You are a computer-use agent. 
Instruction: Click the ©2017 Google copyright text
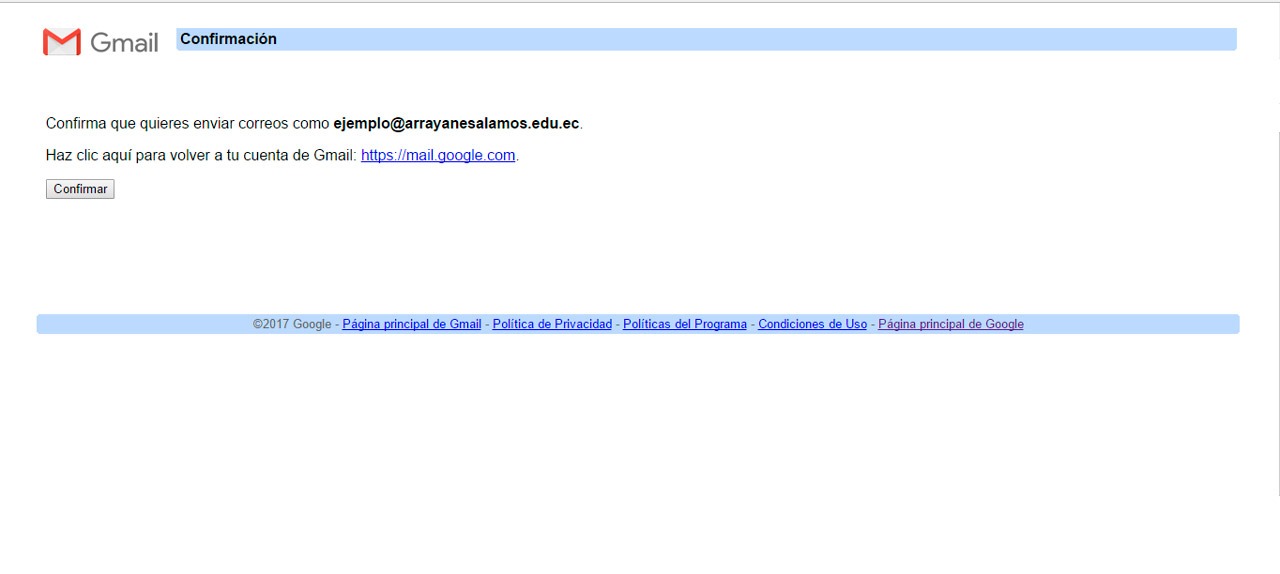[292, 324]
